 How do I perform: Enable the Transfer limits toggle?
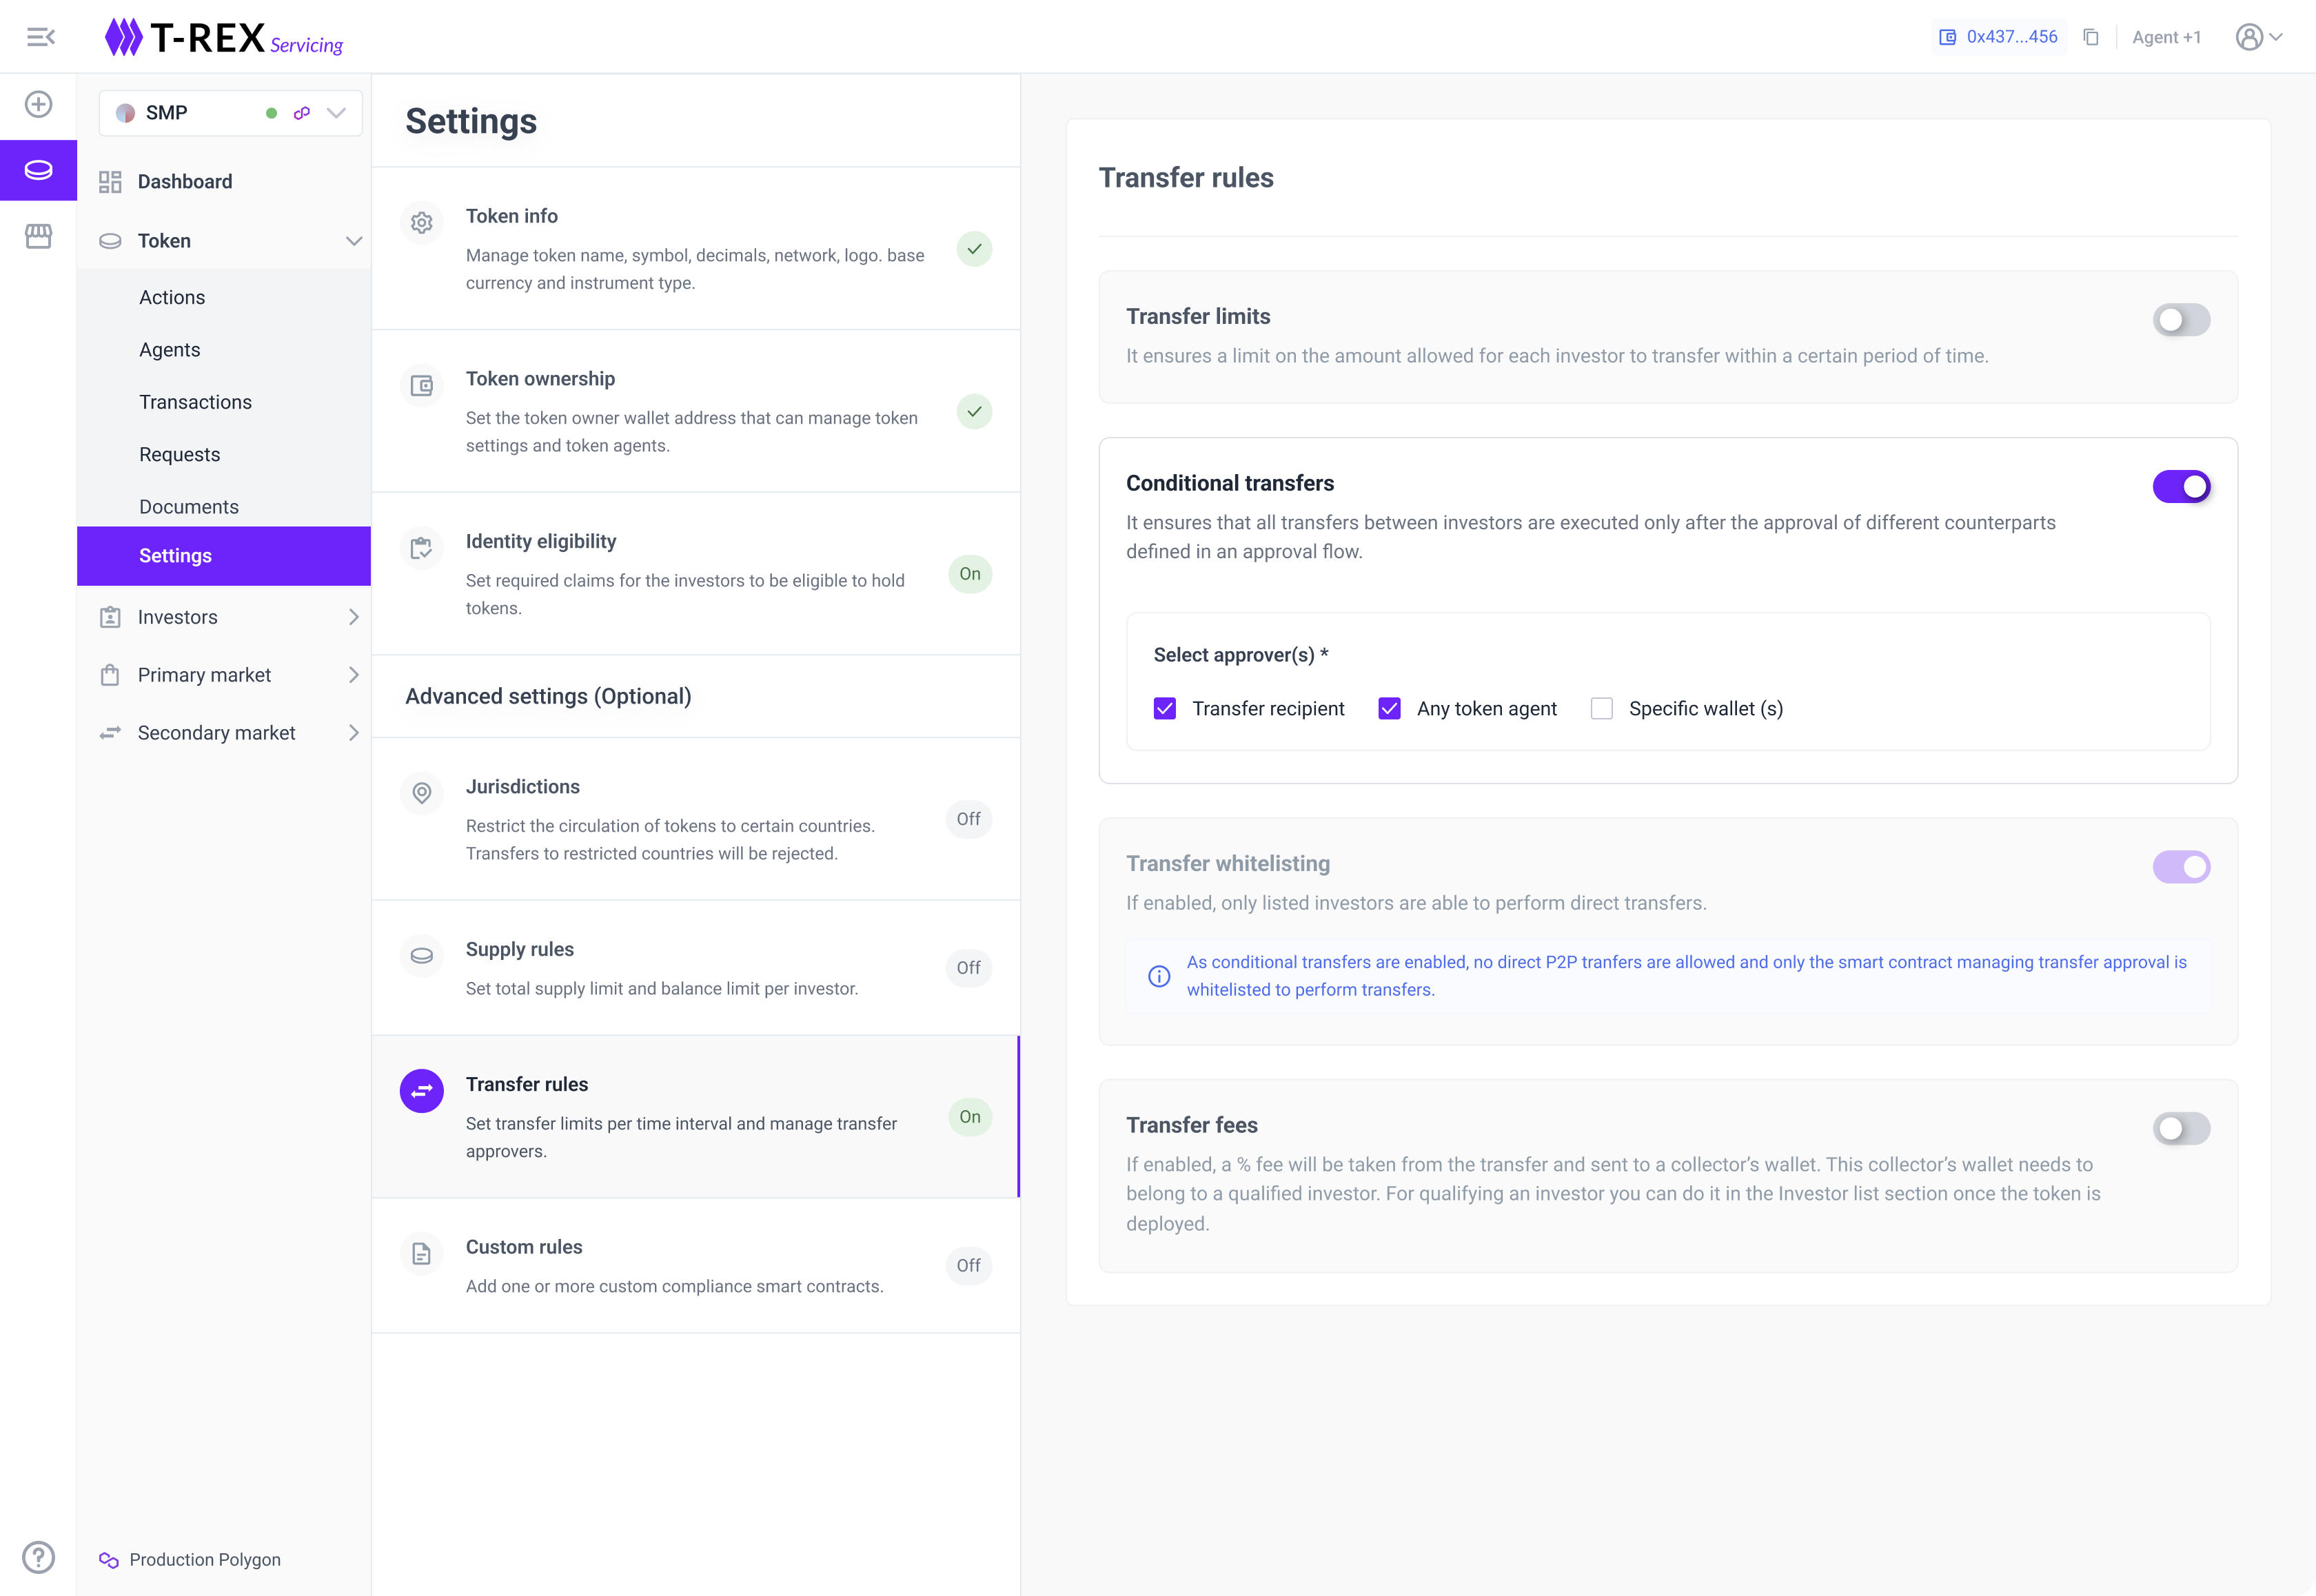point(2181,320)
